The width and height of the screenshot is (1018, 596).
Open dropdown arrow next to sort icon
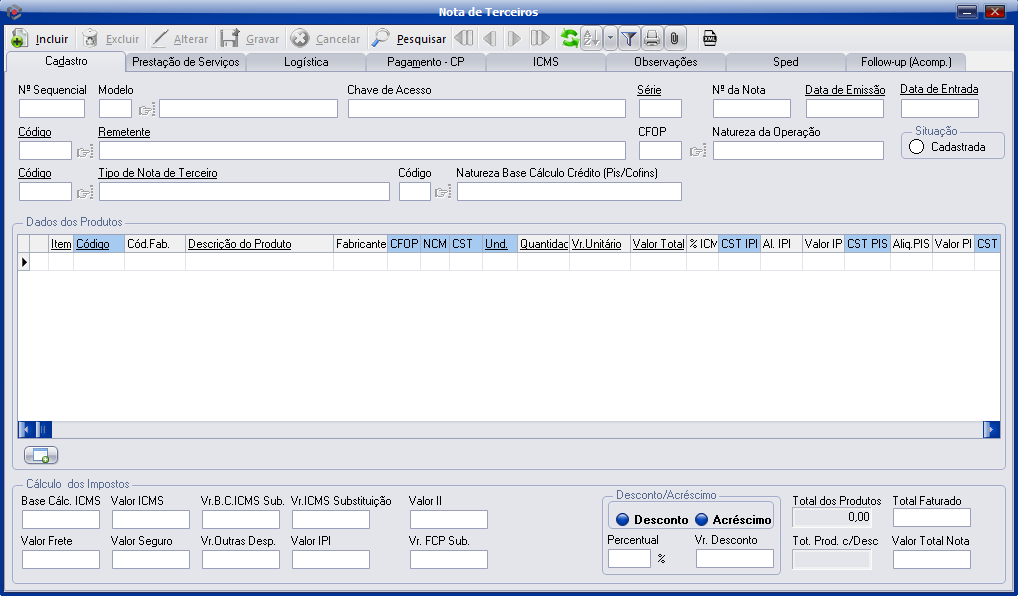coord(609,39)
